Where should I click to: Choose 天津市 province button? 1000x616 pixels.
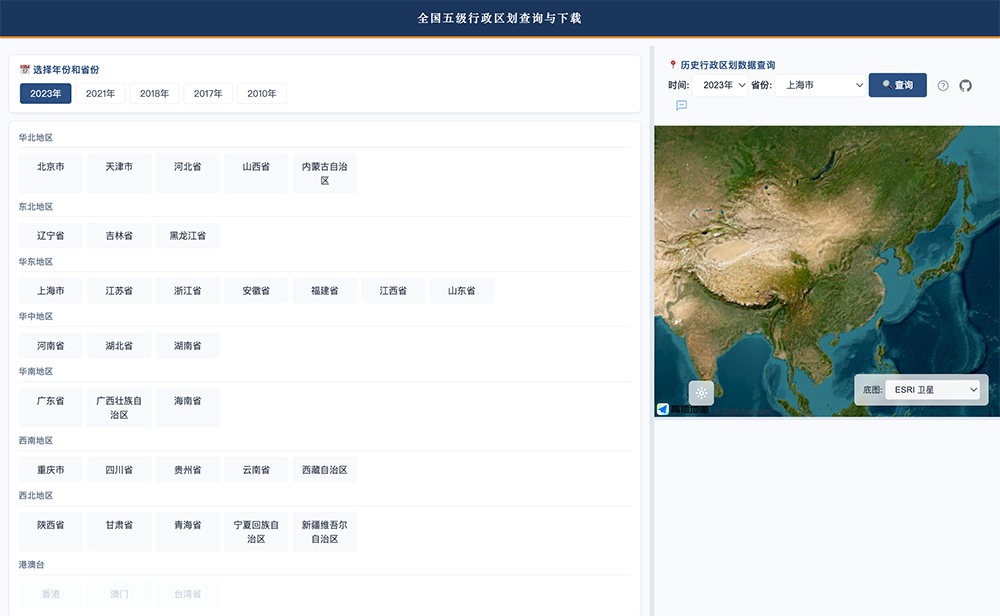coord(119,173)
